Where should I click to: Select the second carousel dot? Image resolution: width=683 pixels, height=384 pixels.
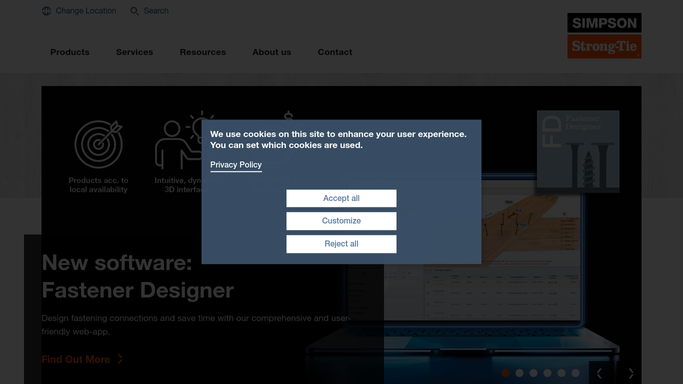[x=519, y=373]
